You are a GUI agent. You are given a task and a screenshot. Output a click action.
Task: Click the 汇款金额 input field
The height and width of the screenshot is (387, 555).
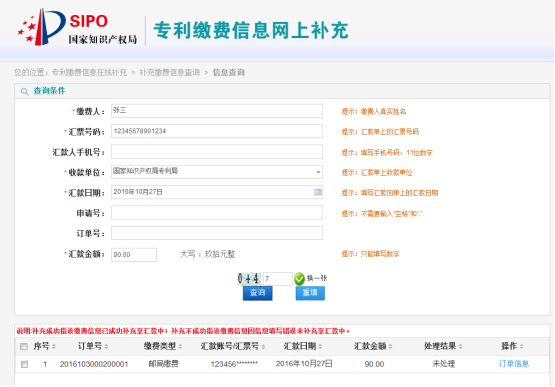(134, 255)
